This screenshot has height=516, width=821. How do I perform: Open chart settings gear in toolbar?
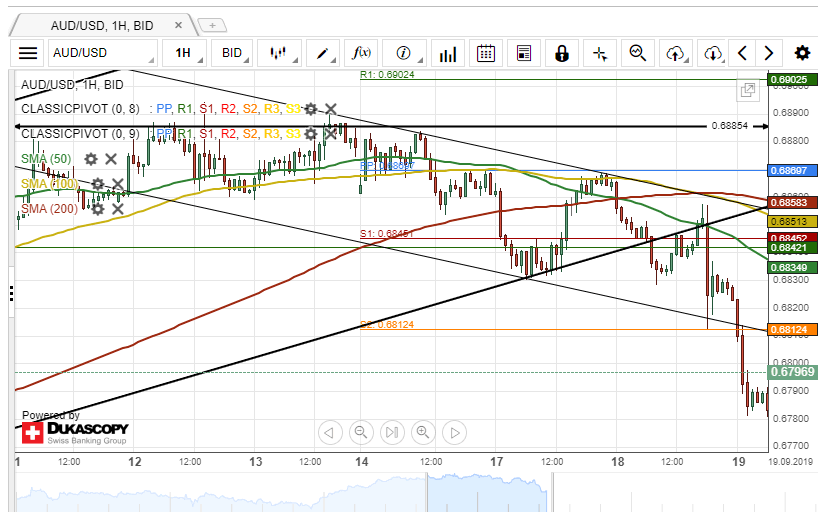[x=802, y=53]
